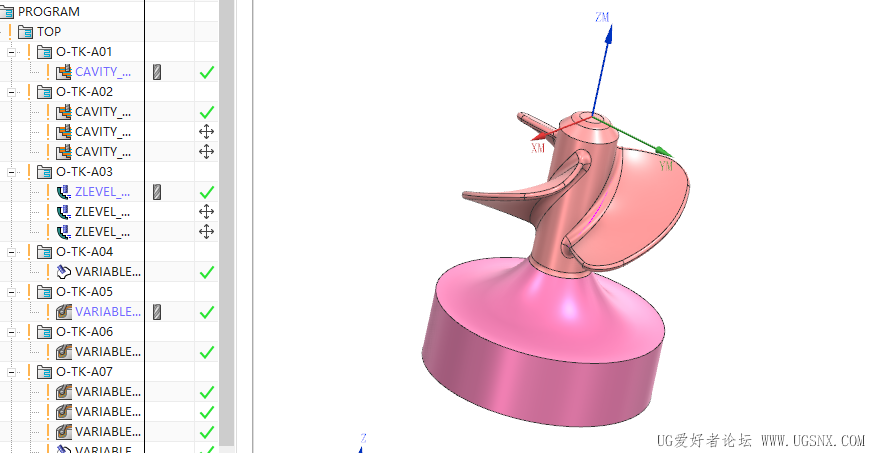870x453 pixels.
Task: Click repost status icon of second O-TK-A02 CAVITY operation
Action: (206, 132)
